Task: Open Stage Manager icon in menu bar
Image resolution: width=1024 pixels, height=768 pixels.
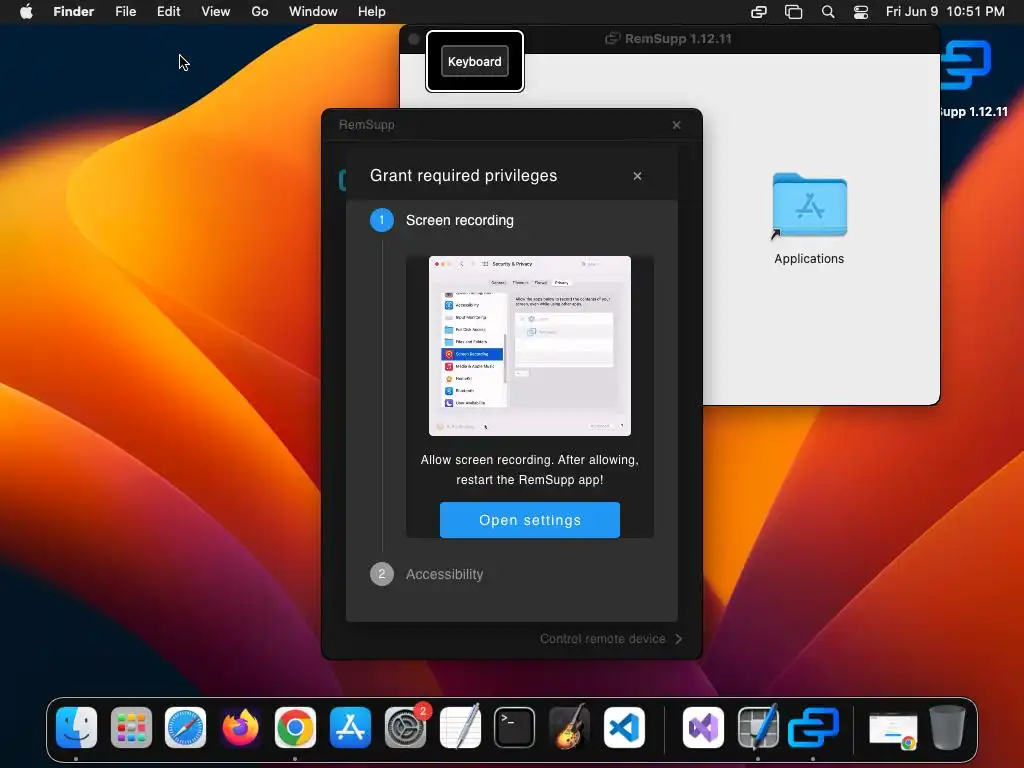Action: 793,12
